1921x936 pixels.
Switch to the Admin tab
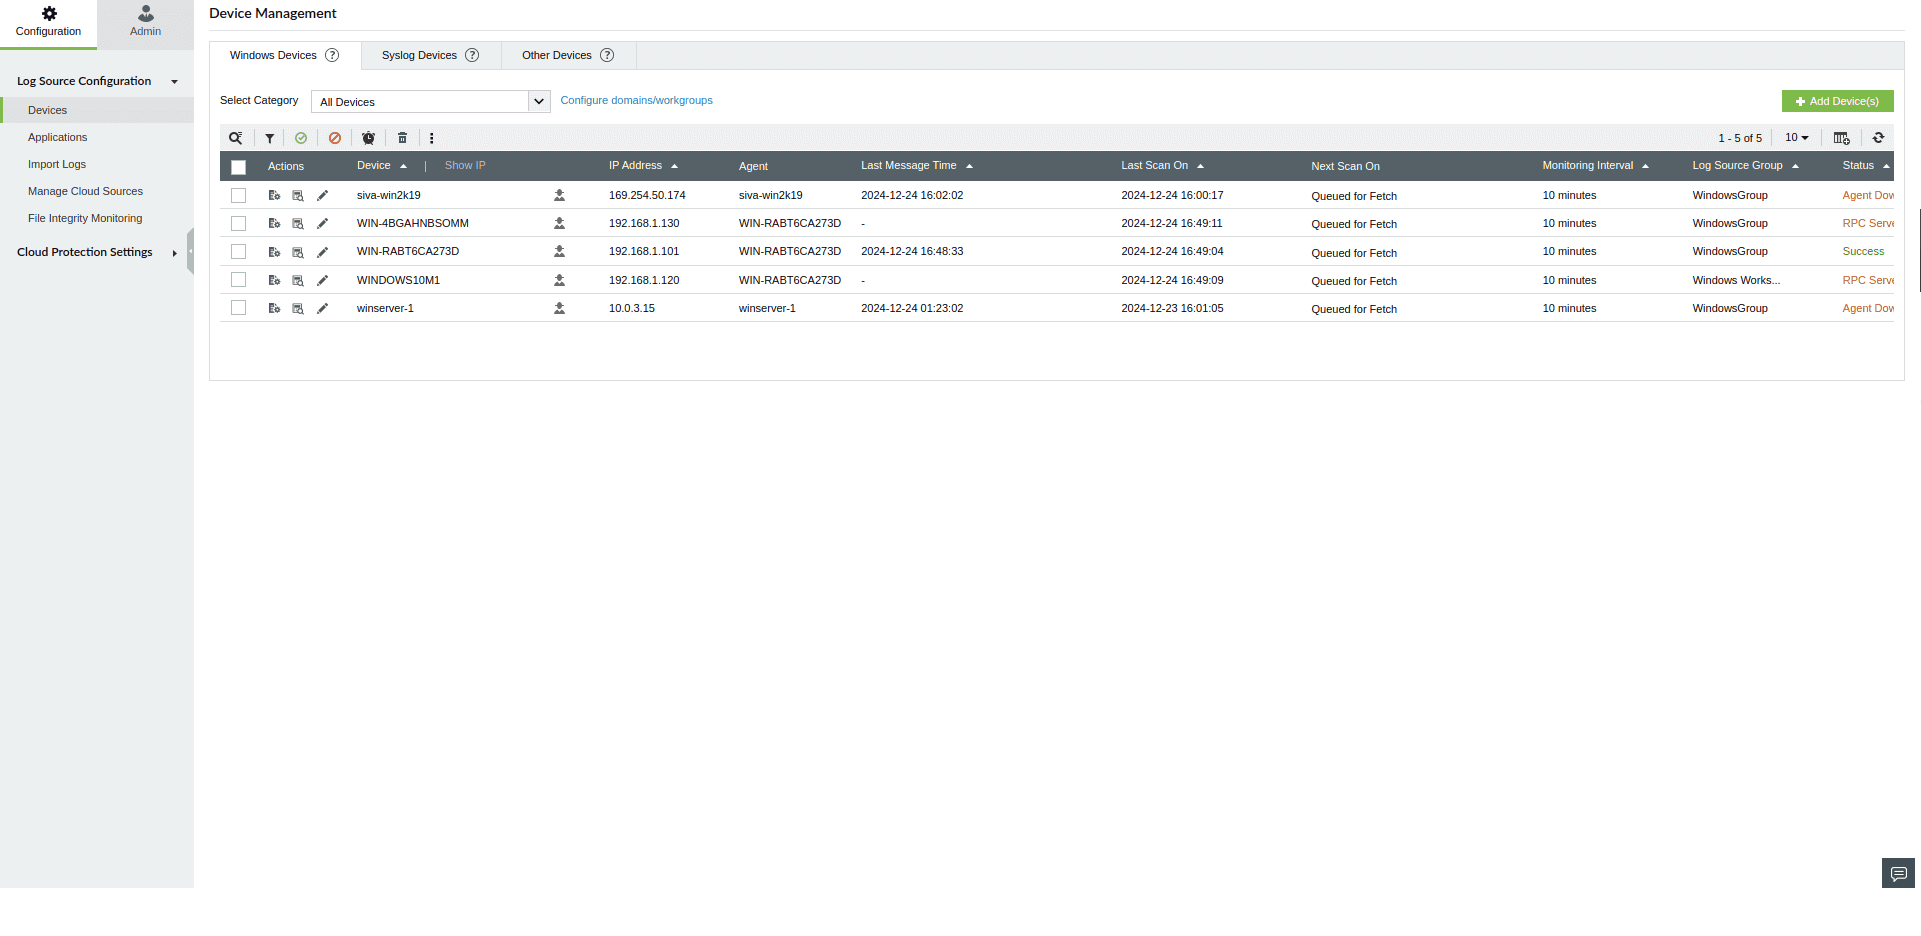[x=145, y=24]
